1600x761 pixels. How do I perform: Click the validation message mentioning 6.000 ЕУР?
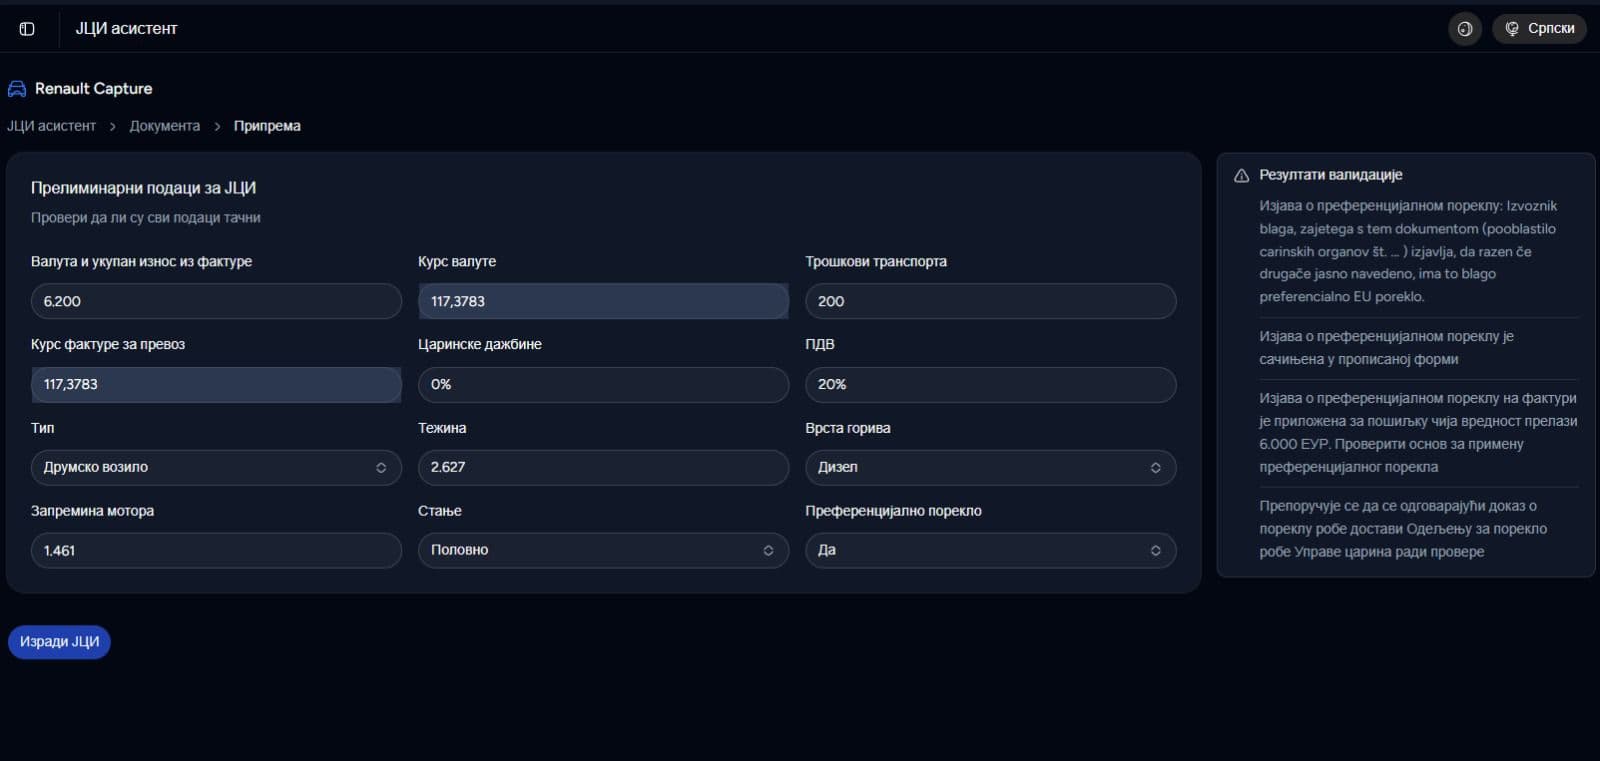[1418, 433]
